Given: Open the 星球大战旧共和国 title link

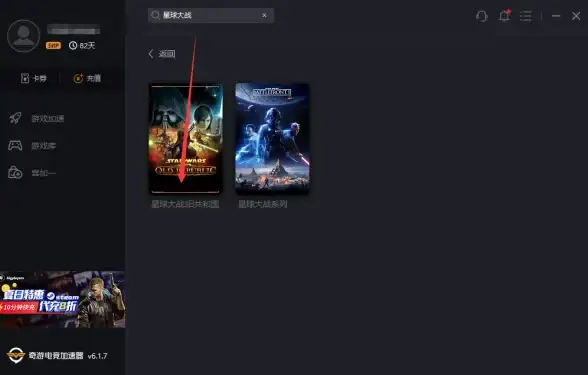Looking at the screenshot, I should click(185, 204).
